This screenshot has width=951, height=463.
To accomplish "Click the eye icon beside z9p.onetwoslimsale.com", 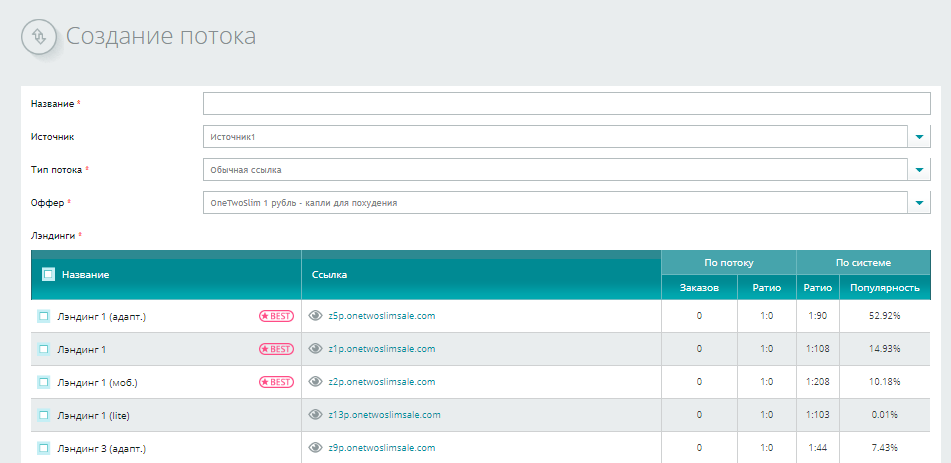I will [316, 448].
